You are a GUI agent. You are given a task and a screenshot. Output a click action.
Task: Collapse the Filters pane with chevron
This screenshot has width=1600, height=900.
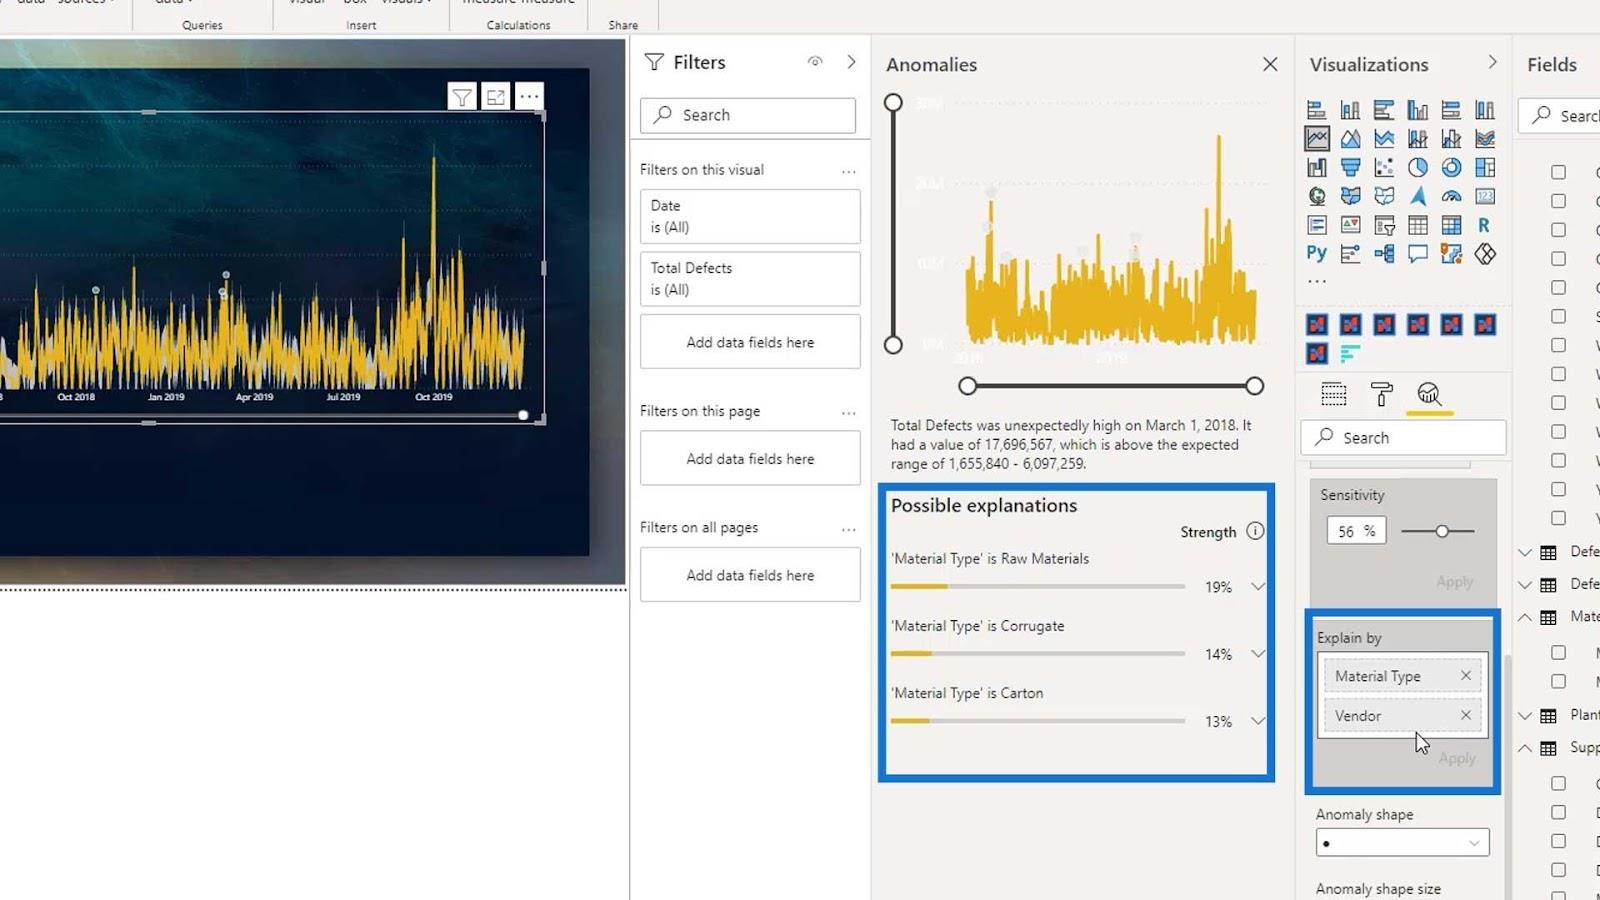pos(851,62)
